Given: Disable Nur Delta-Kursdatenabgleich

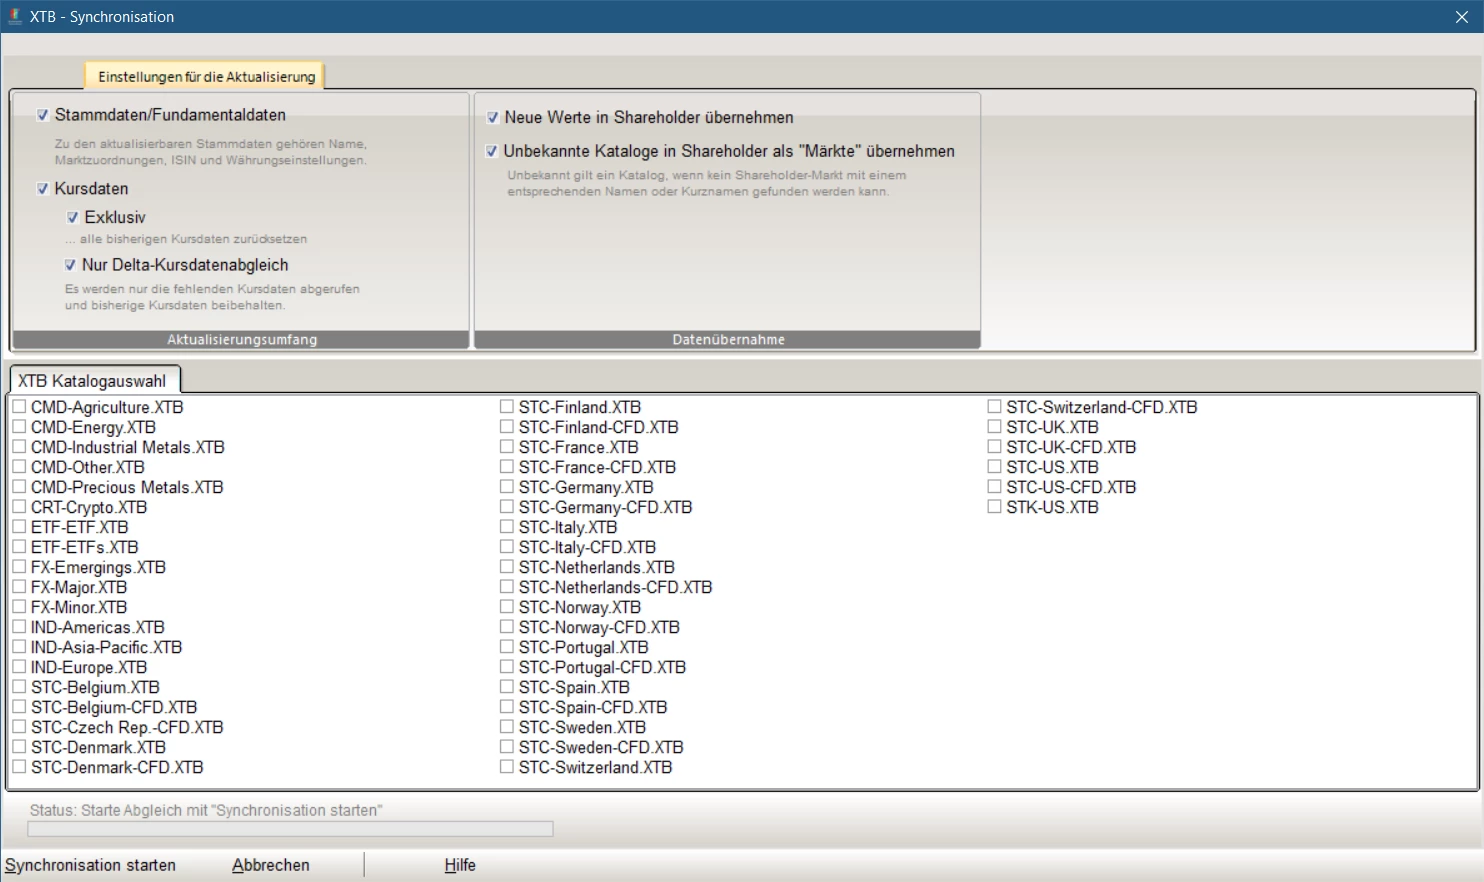Looking at the screenshot, I should tap(70, 265).
